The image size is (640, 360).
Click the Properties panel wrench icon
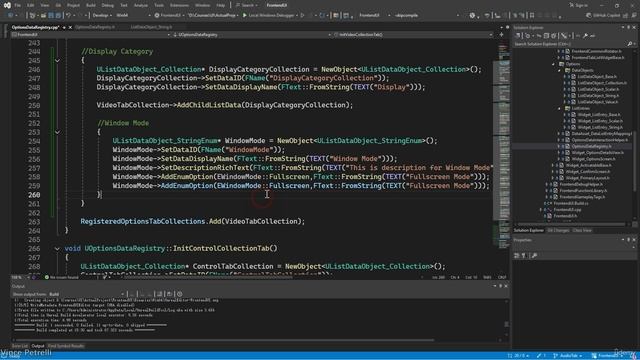(534, 256)
